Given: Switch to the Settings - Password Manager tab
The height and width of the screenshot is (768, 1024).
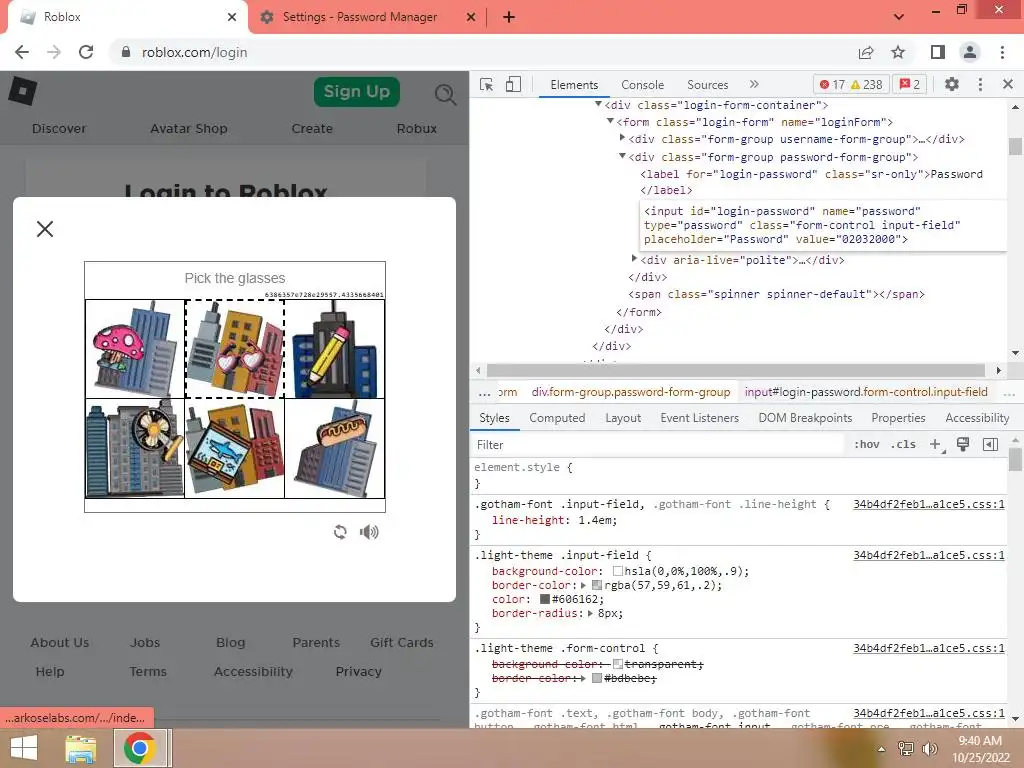Looking at the screenshot, I should coord(360,17).
